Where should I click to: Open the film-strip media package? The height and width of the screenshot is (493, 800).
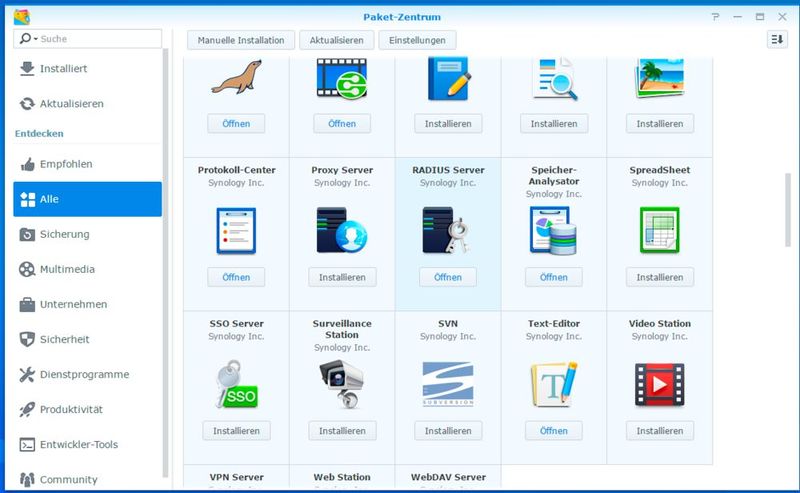pyautogui.click(x=342, y=124)
